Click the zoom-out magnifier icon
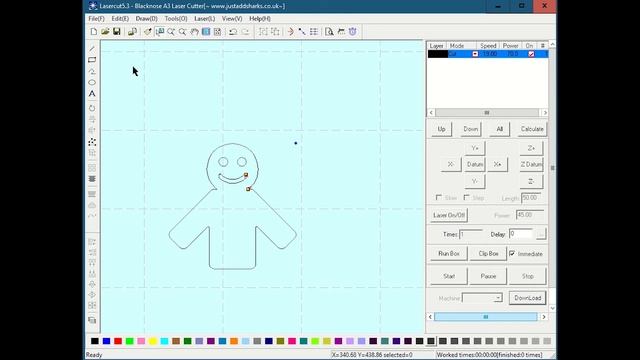Viewport: 640px width, 360px height. click(x=182, y=32)
